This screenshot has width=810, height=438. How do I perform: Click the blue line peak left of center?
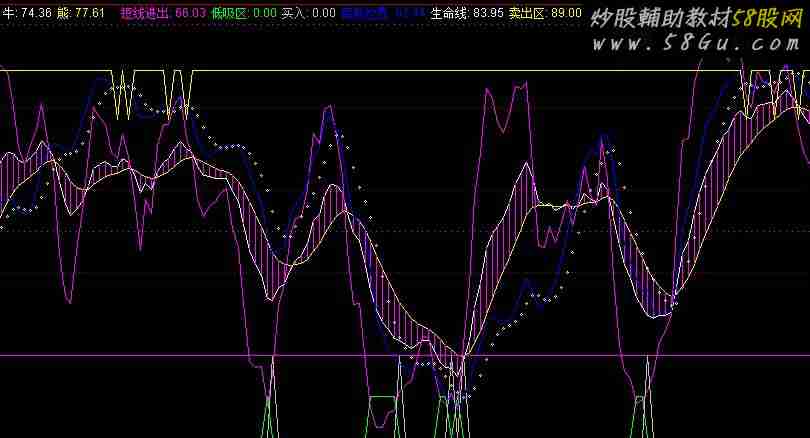(328, 110)
